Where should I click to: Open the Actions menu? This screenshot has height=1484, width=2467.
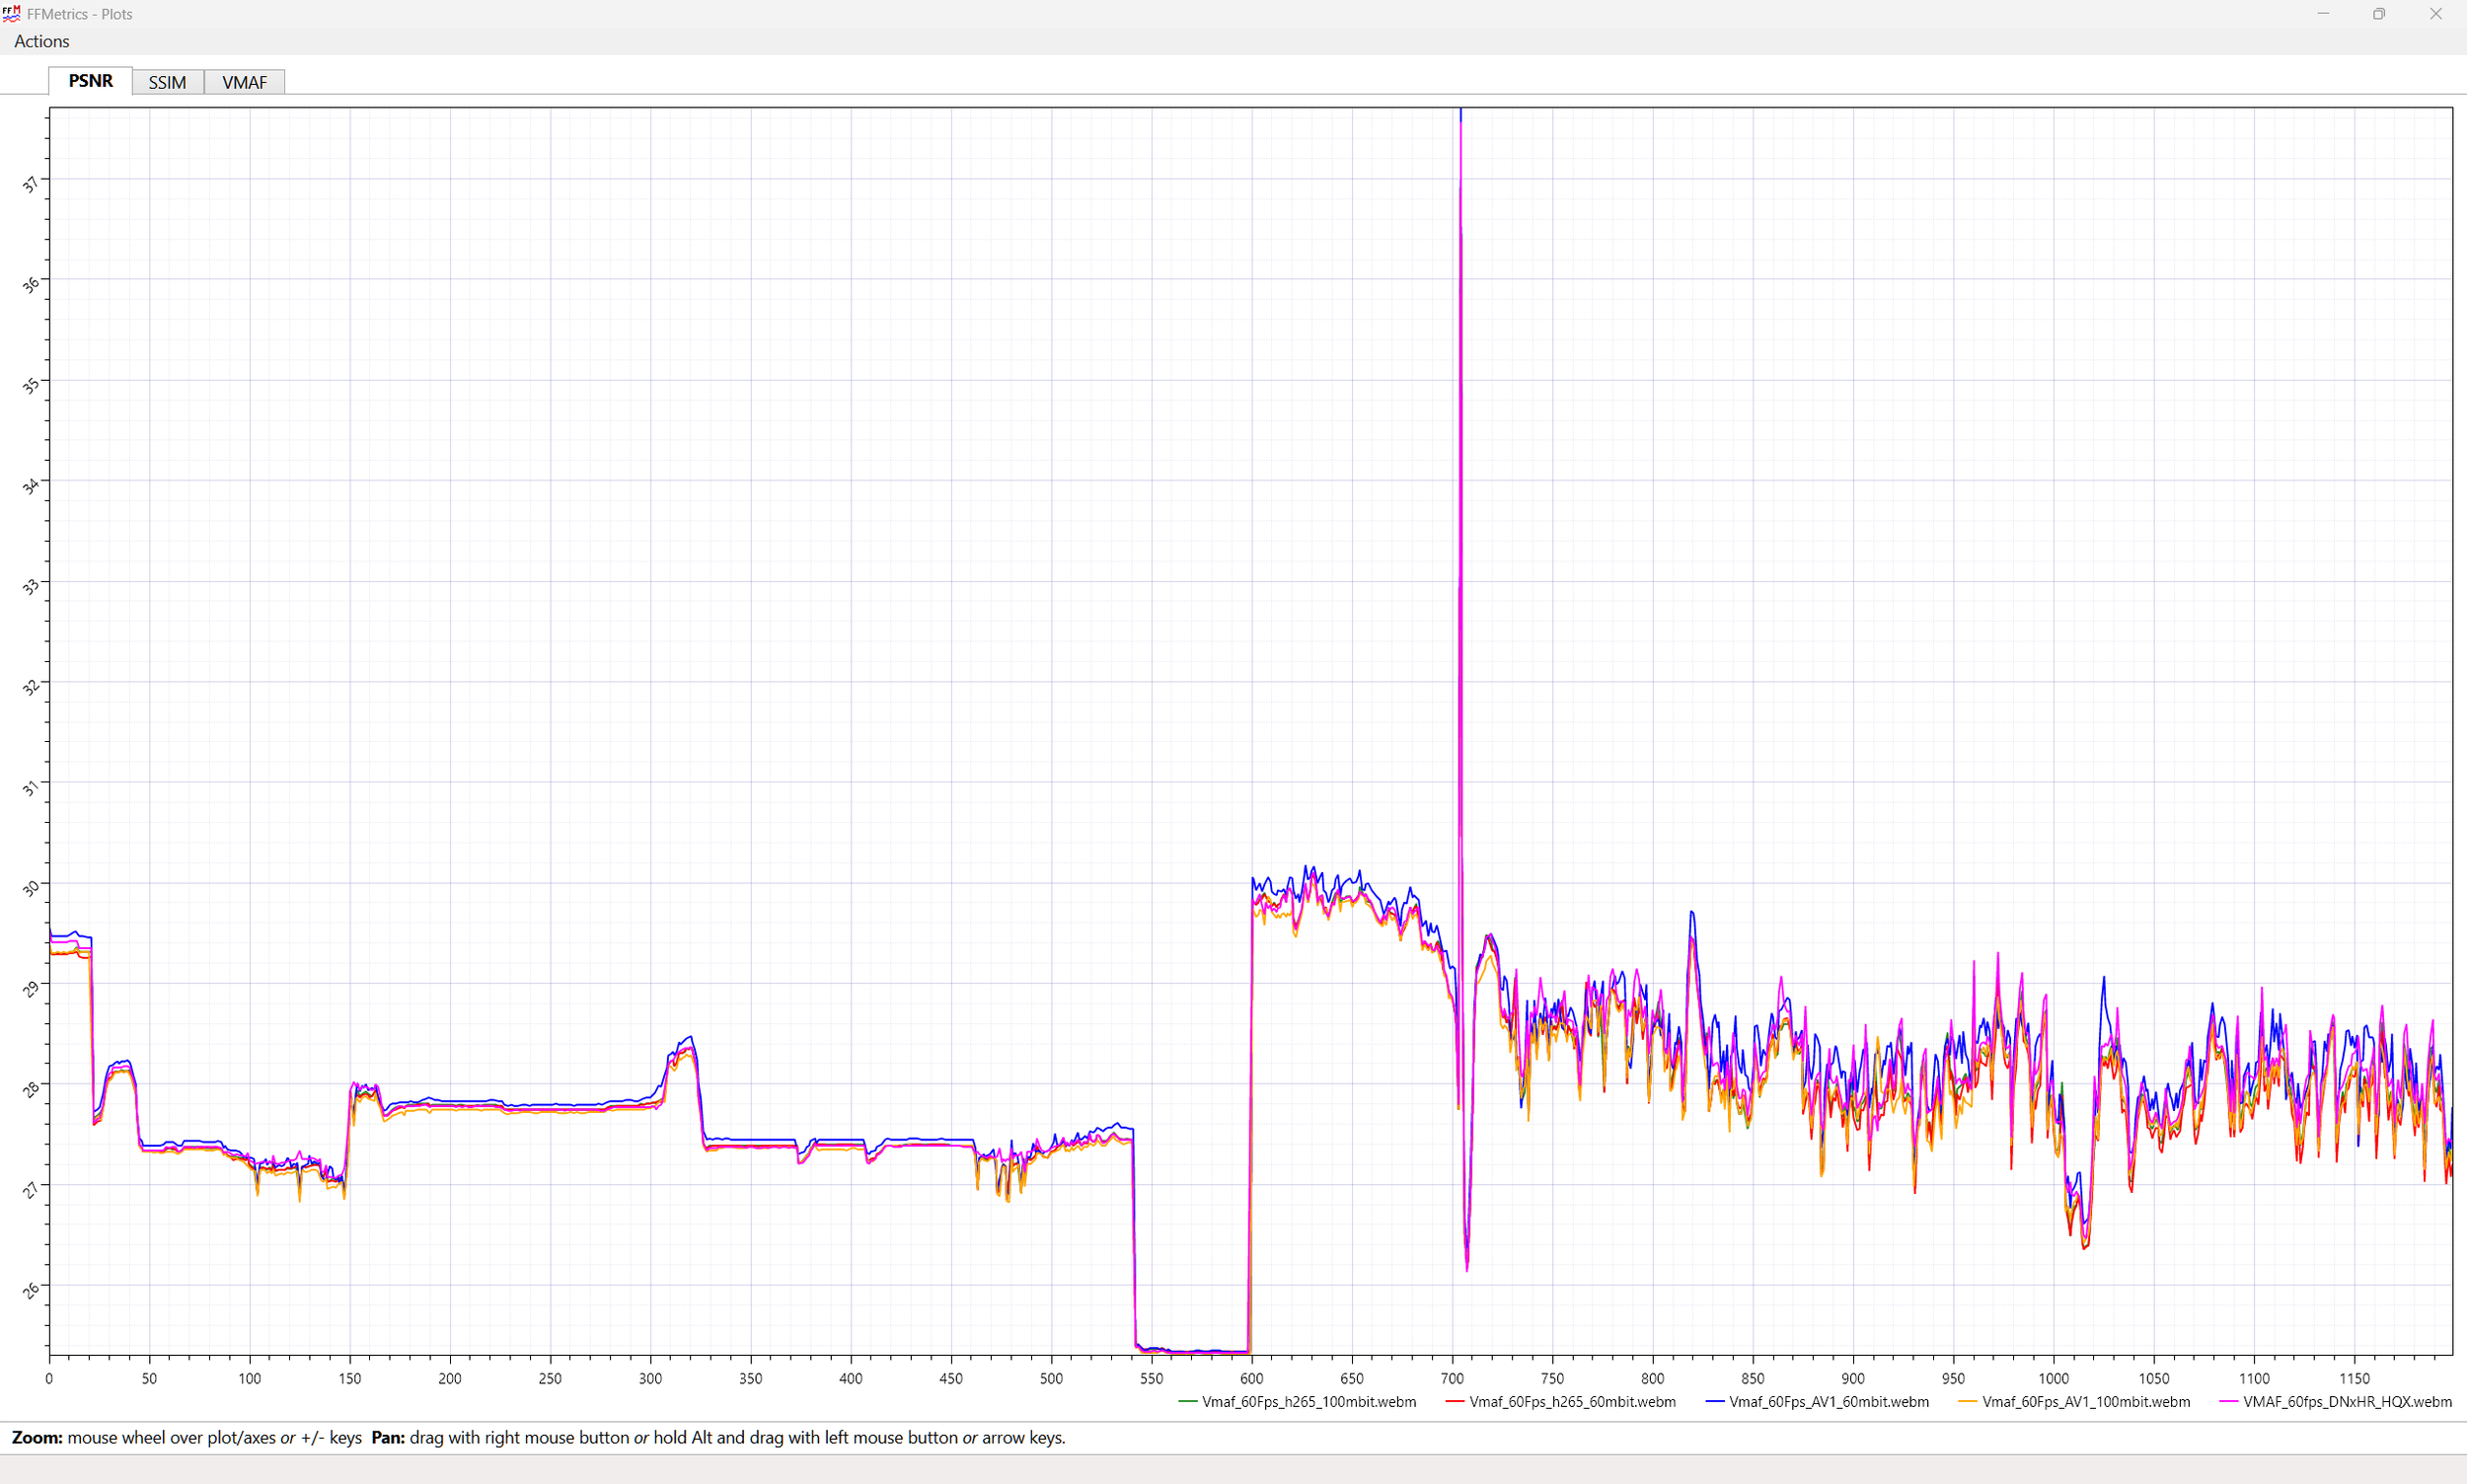[x=42, y=41]
